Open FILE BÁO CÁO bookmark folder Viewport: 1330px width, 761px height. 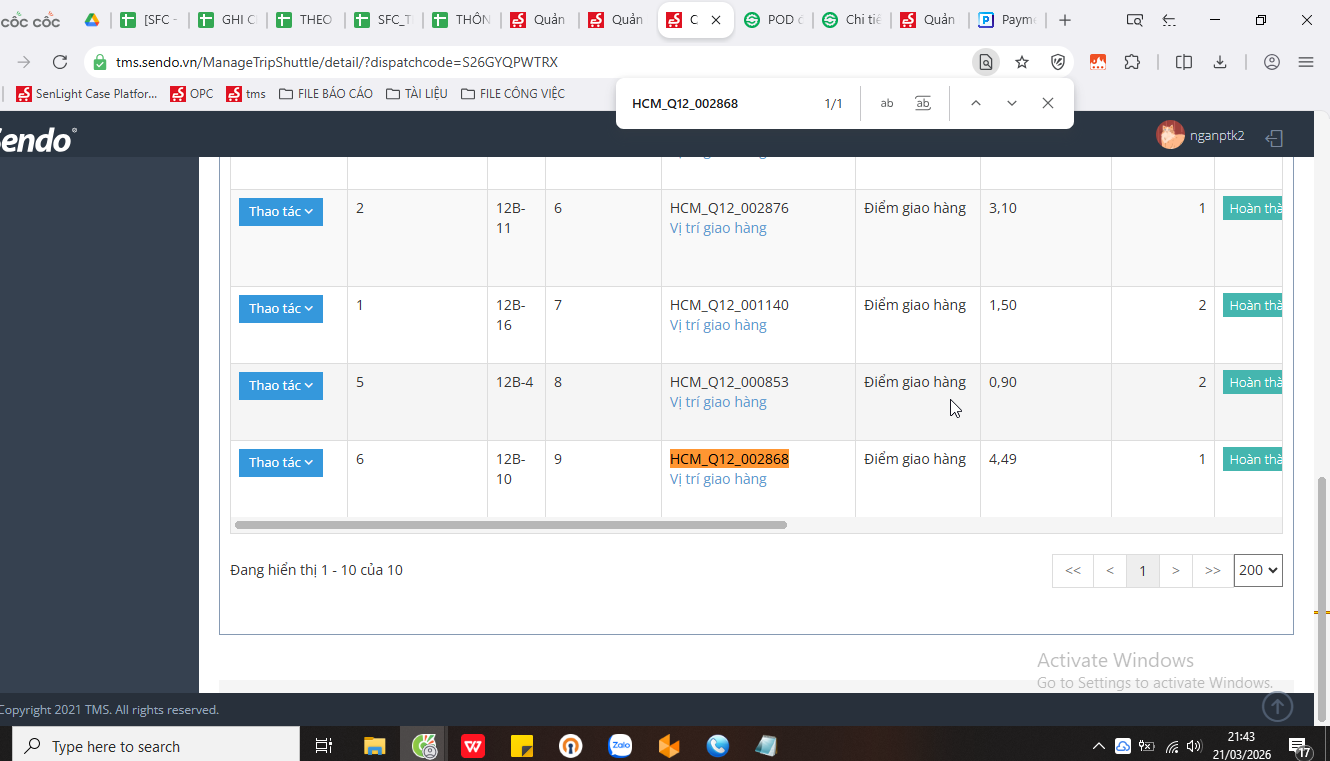coord(326,94)
